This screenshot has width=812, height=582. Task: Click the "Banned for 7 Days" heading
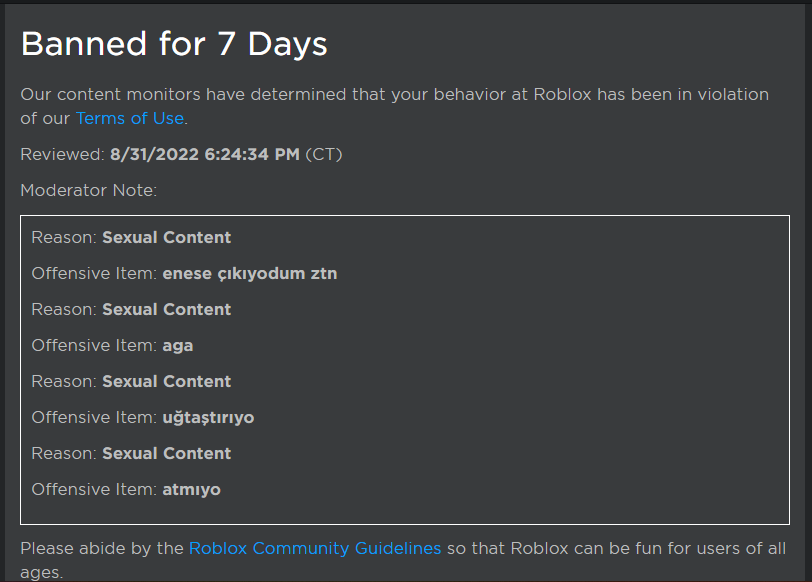pyautogui.click(x=174, y=44)
